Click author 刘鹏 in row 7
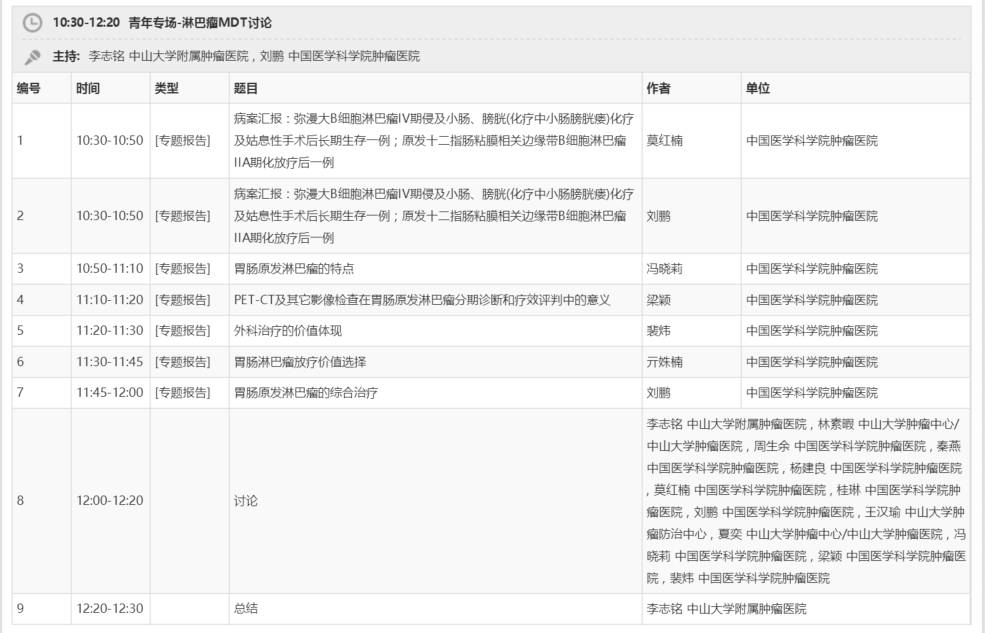Screen dimensions: 985x633 pos(658,393)
